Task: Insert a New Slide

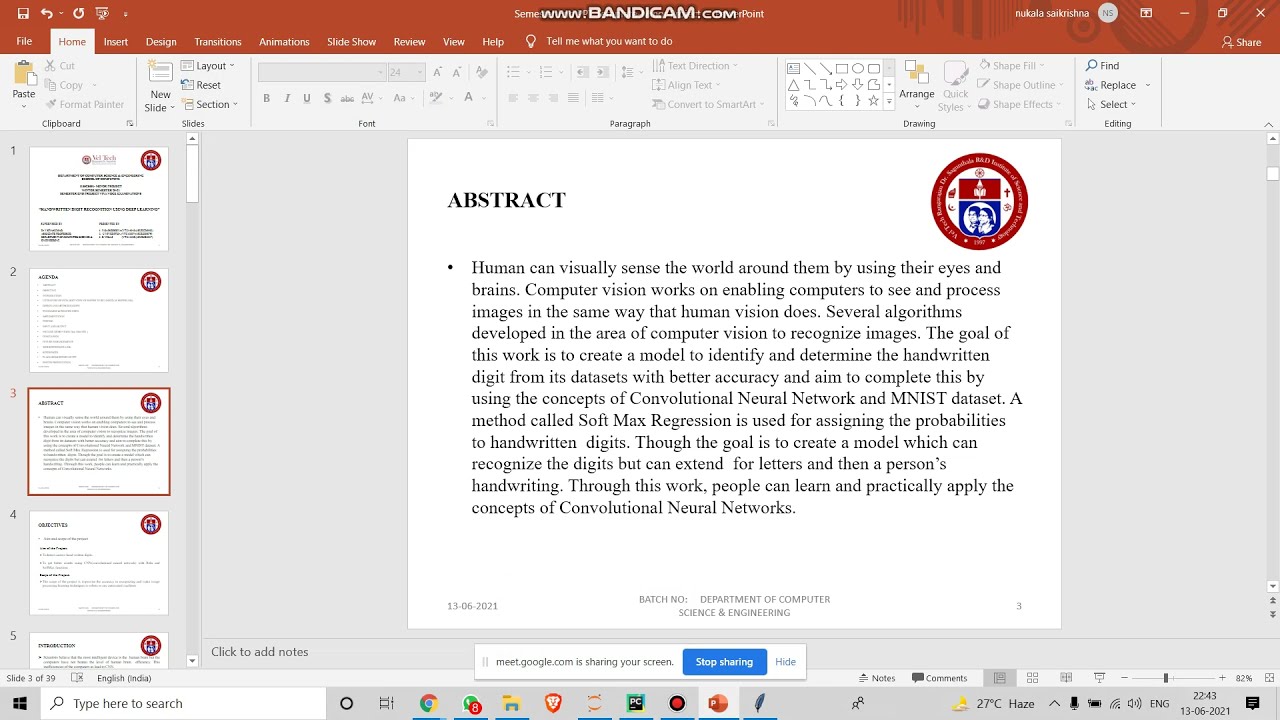Action: (x=160, y=86)
